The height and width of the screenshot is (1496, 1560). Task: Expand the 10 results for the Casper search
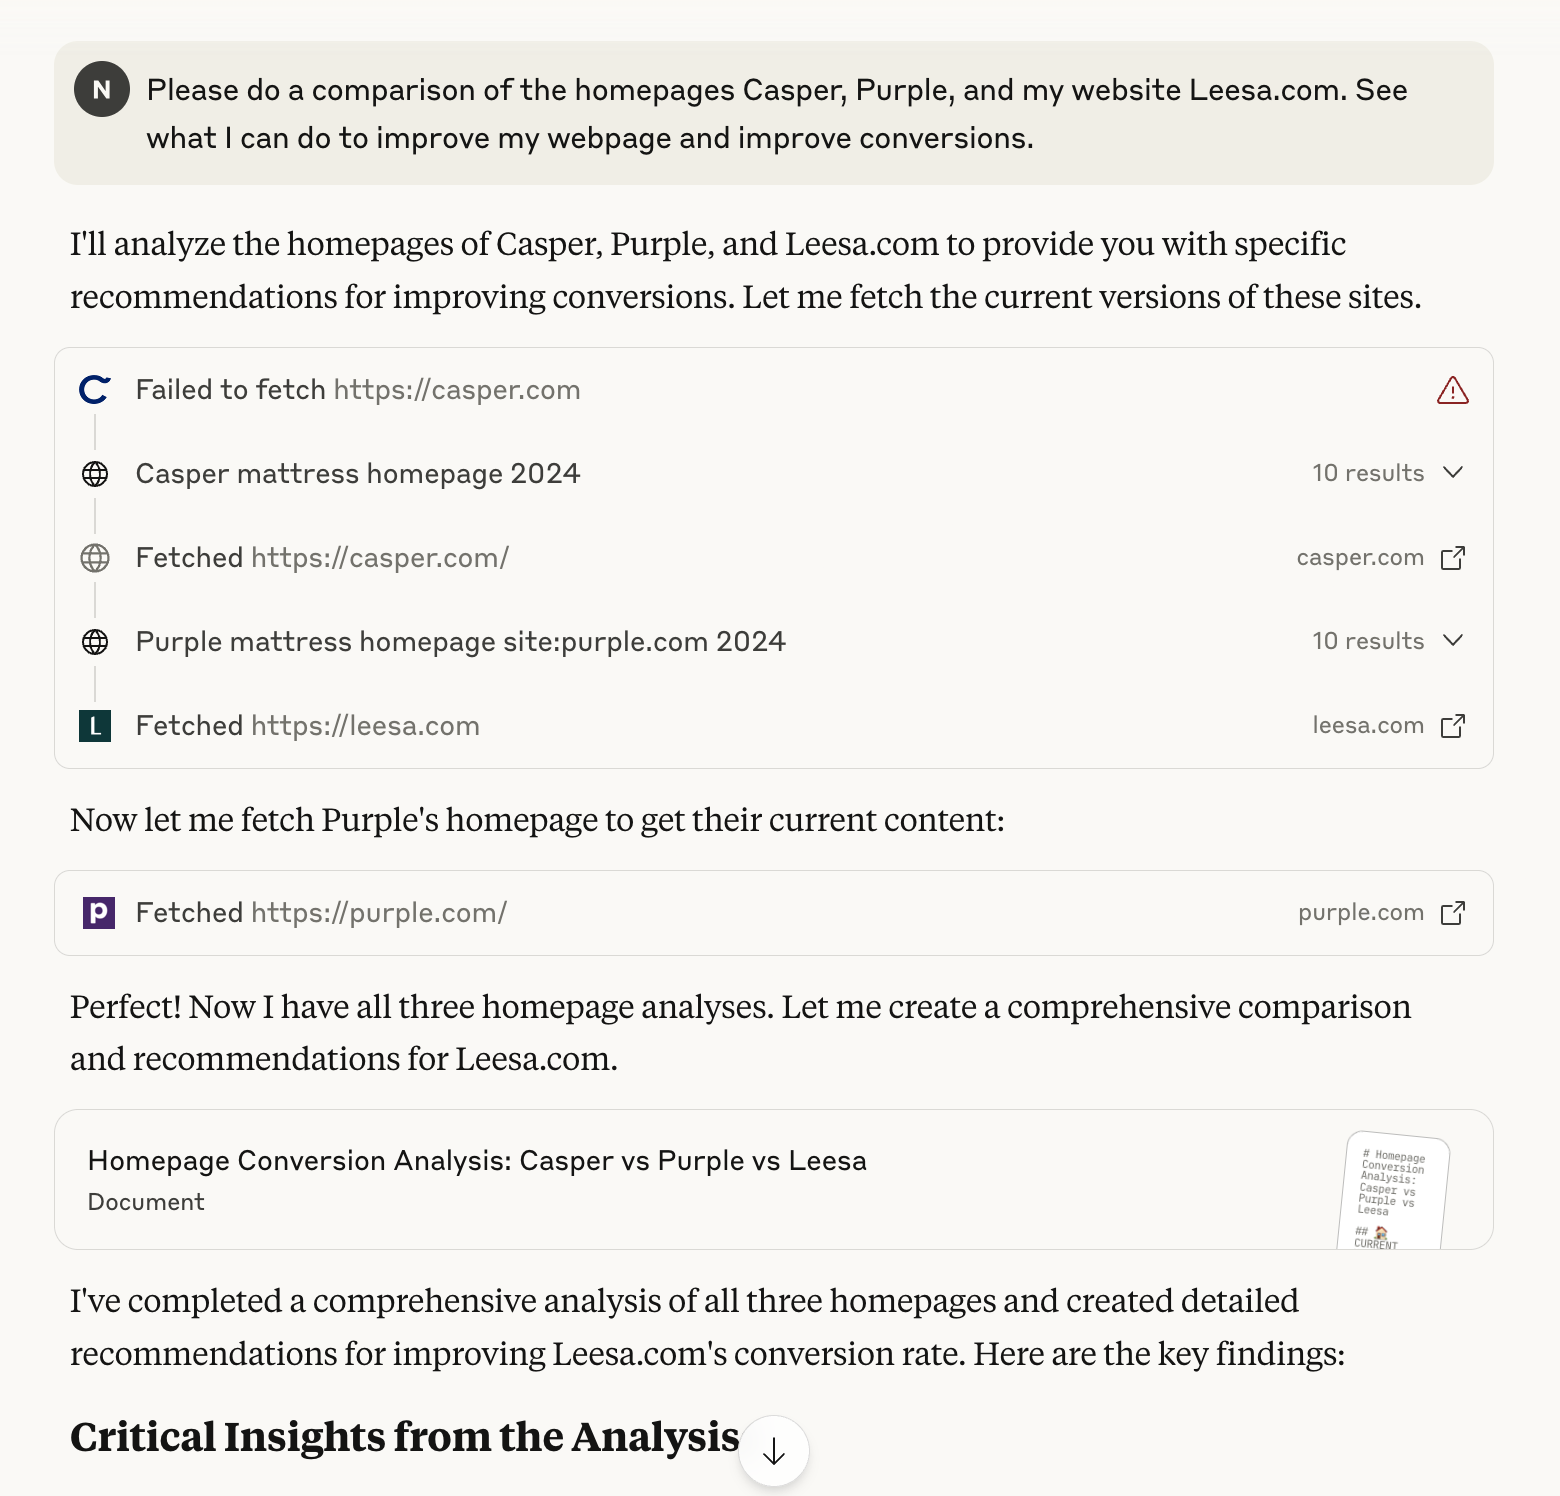pos(1388,473)
